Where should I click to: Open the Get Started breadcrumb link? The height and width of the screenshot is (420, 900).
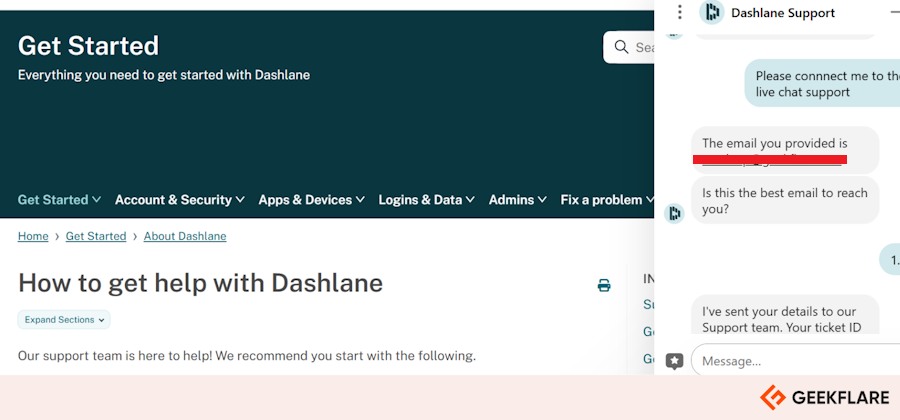tap(96, 236)
